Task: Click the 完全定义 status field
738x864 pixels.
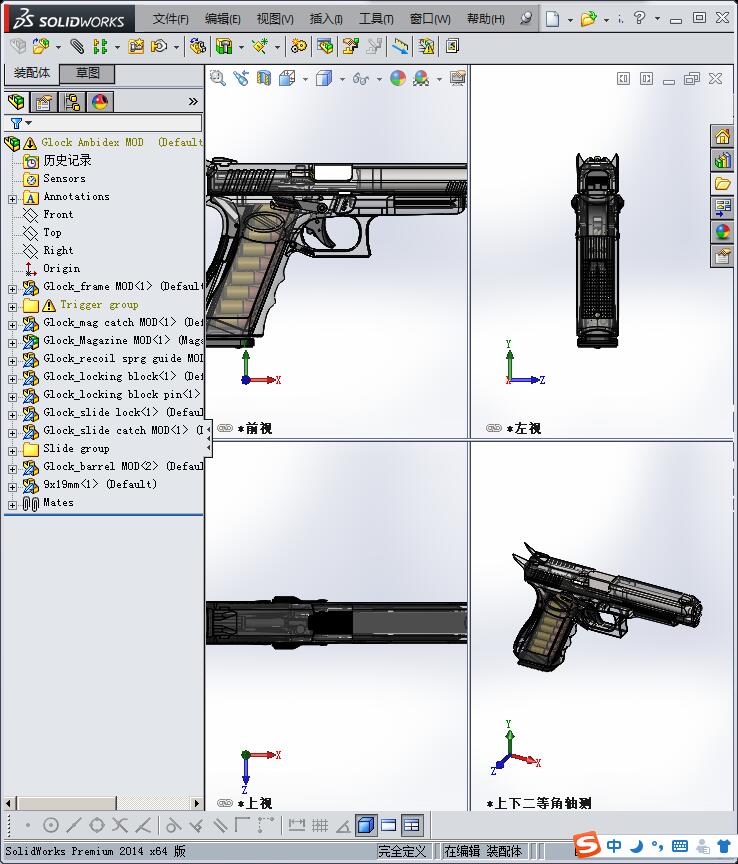Action: coord(403,851)
